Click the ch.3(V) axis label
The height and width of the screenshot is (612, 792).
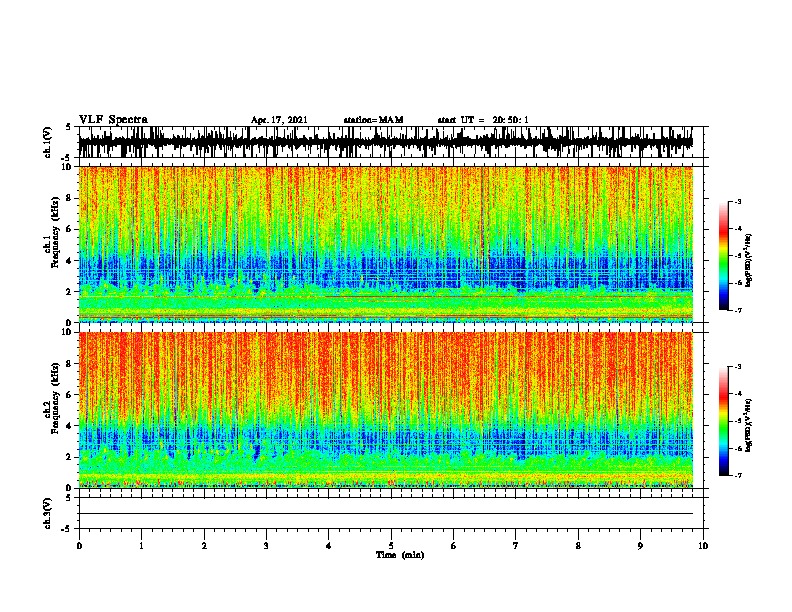pyautogui.click(x=47, y=513)
